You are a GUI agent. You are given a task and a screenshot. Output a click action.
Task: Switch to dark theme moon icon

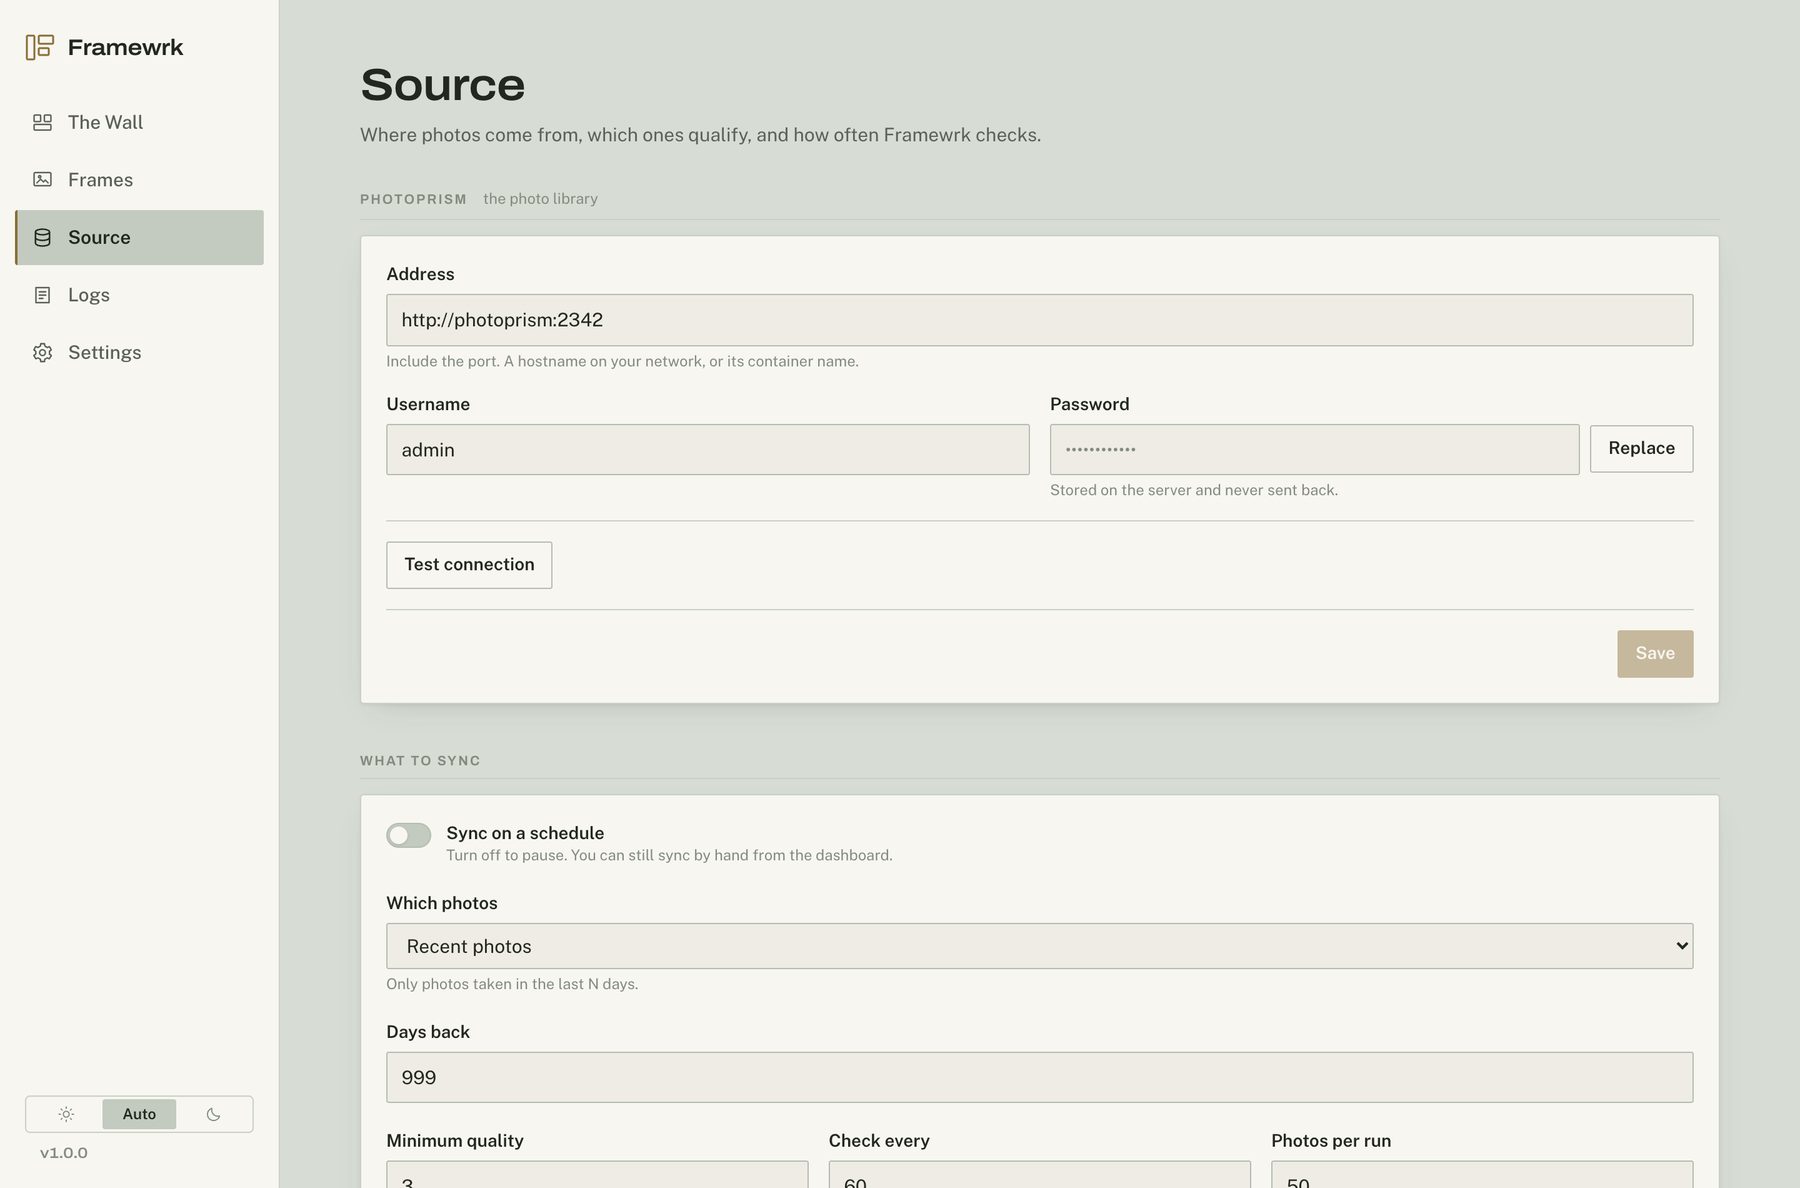click(213, 1114)
